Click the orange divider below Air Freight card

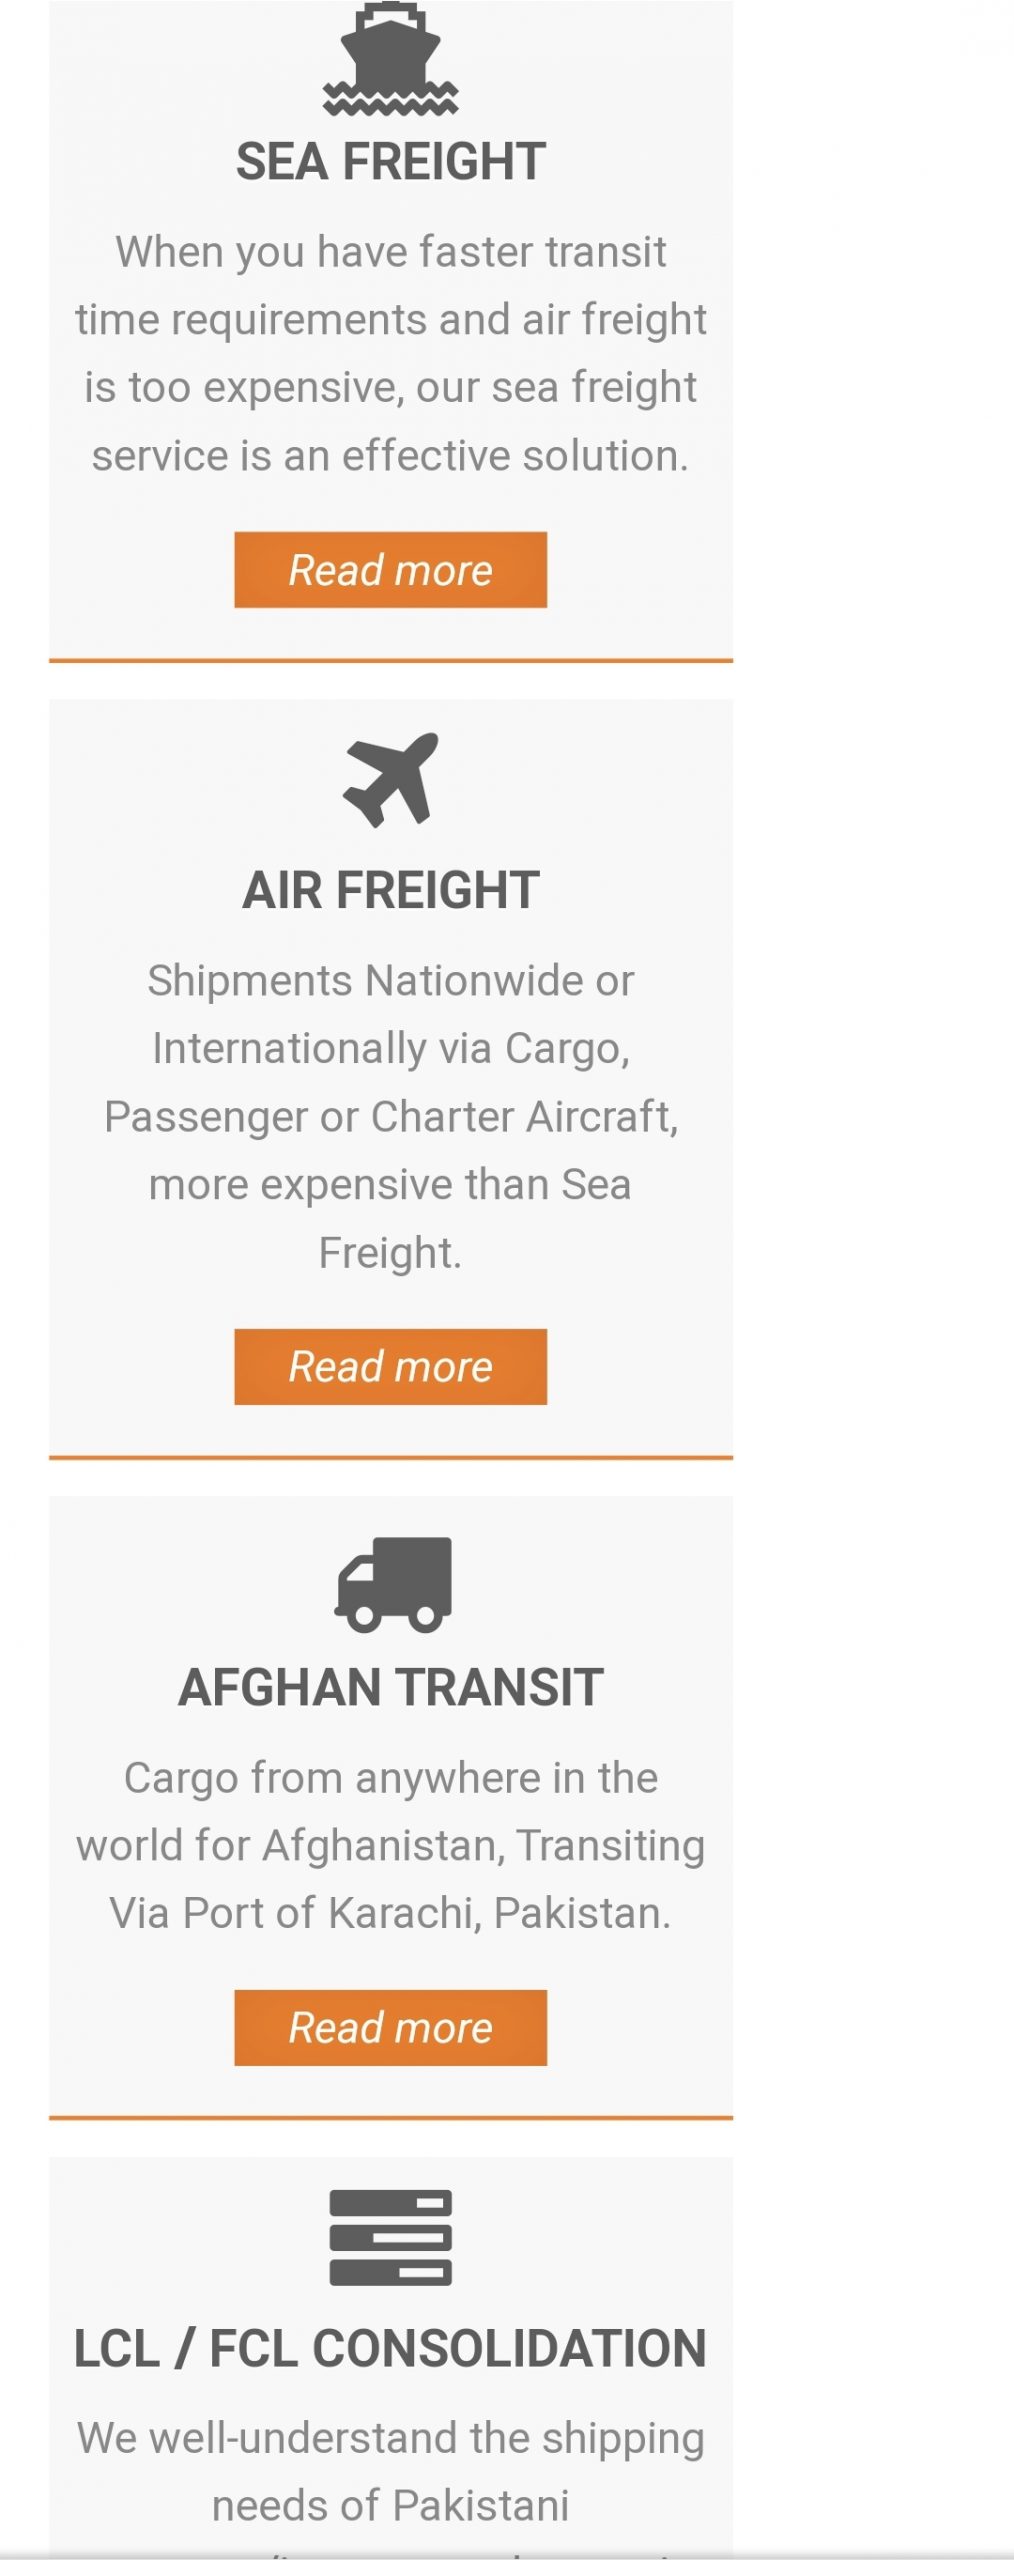(391, 1458)
